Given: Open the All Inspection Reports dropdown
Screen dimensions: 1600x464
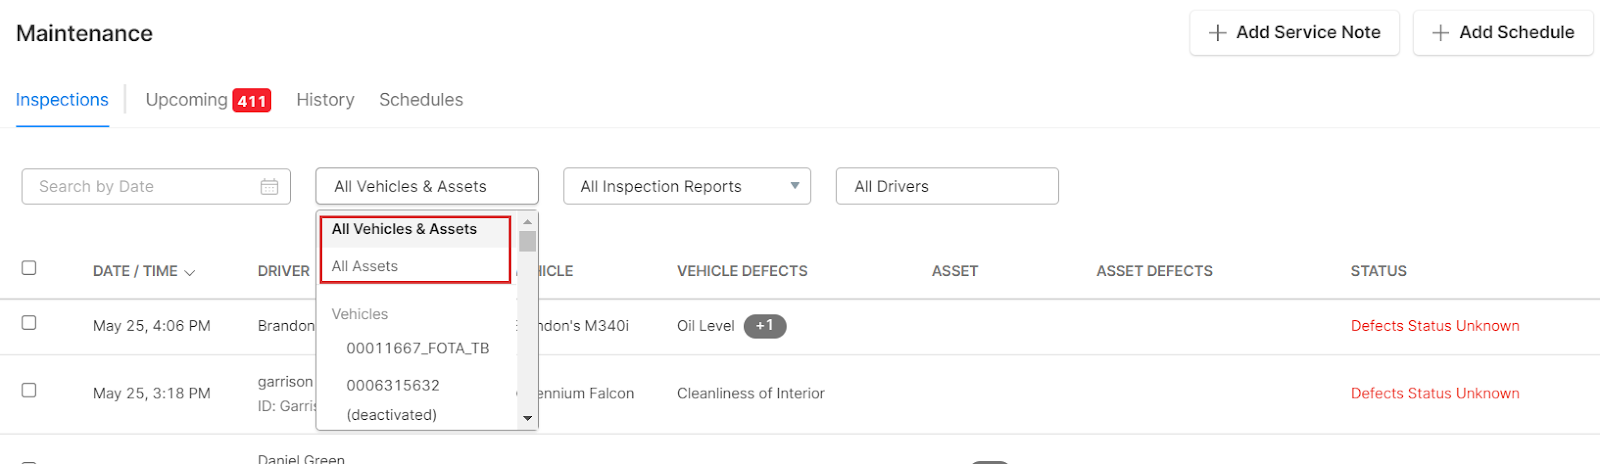Looking at the screenshot, I should coord(687,187).
